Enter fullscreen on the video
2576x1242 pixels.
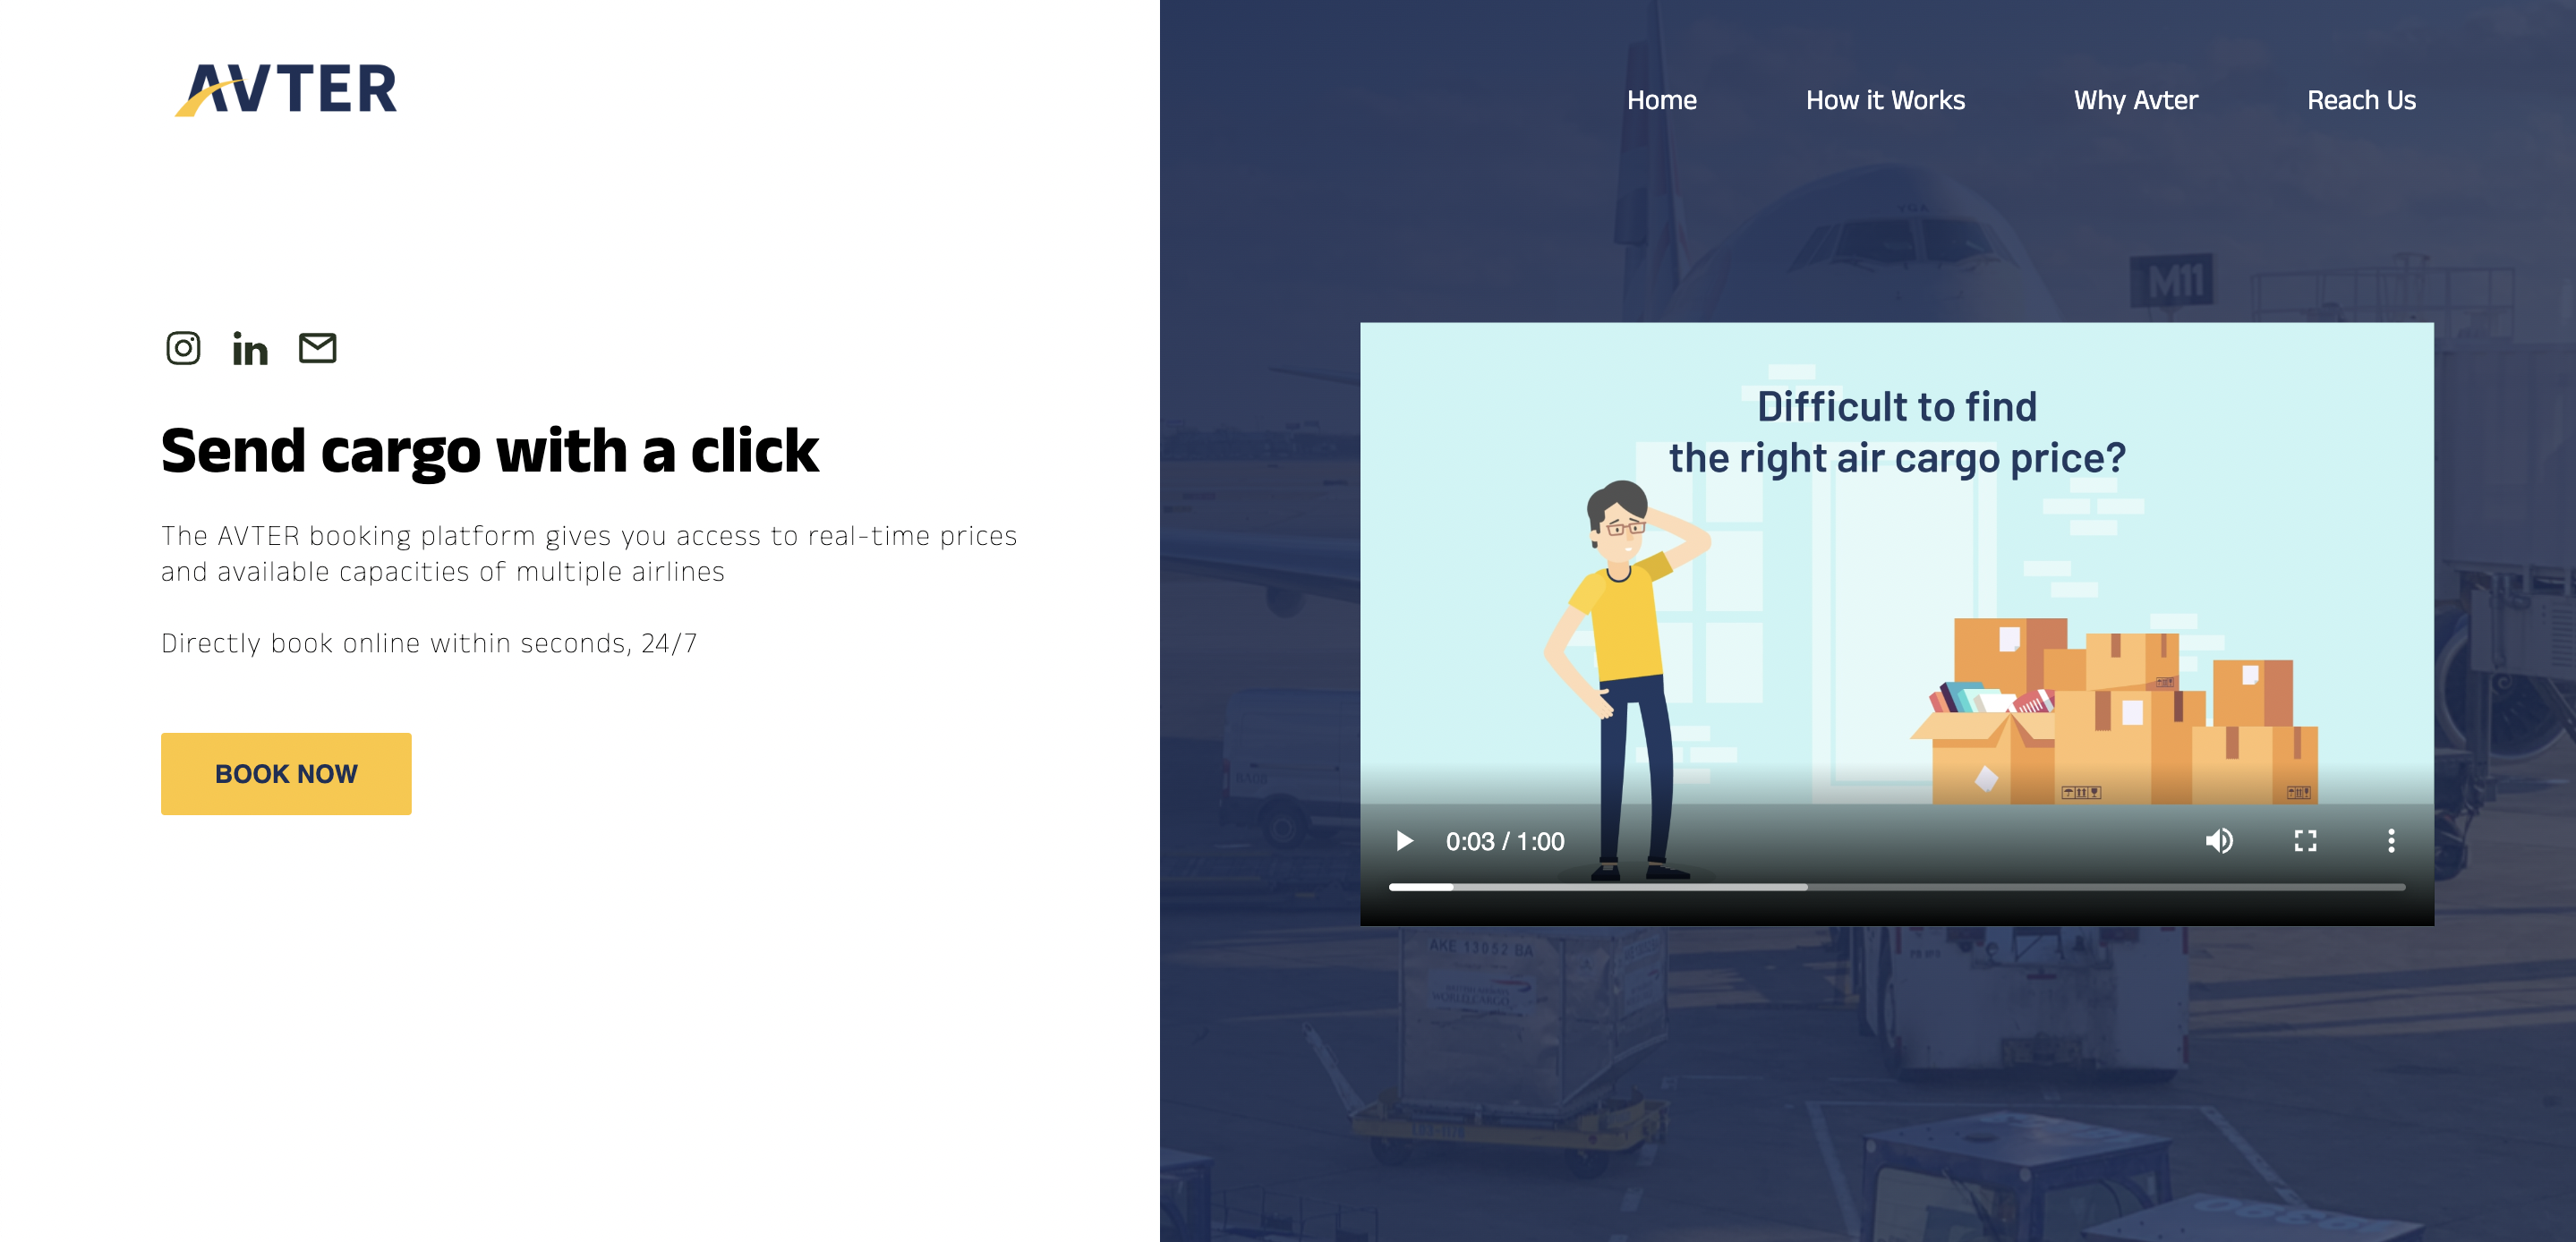click(2305, 841)
